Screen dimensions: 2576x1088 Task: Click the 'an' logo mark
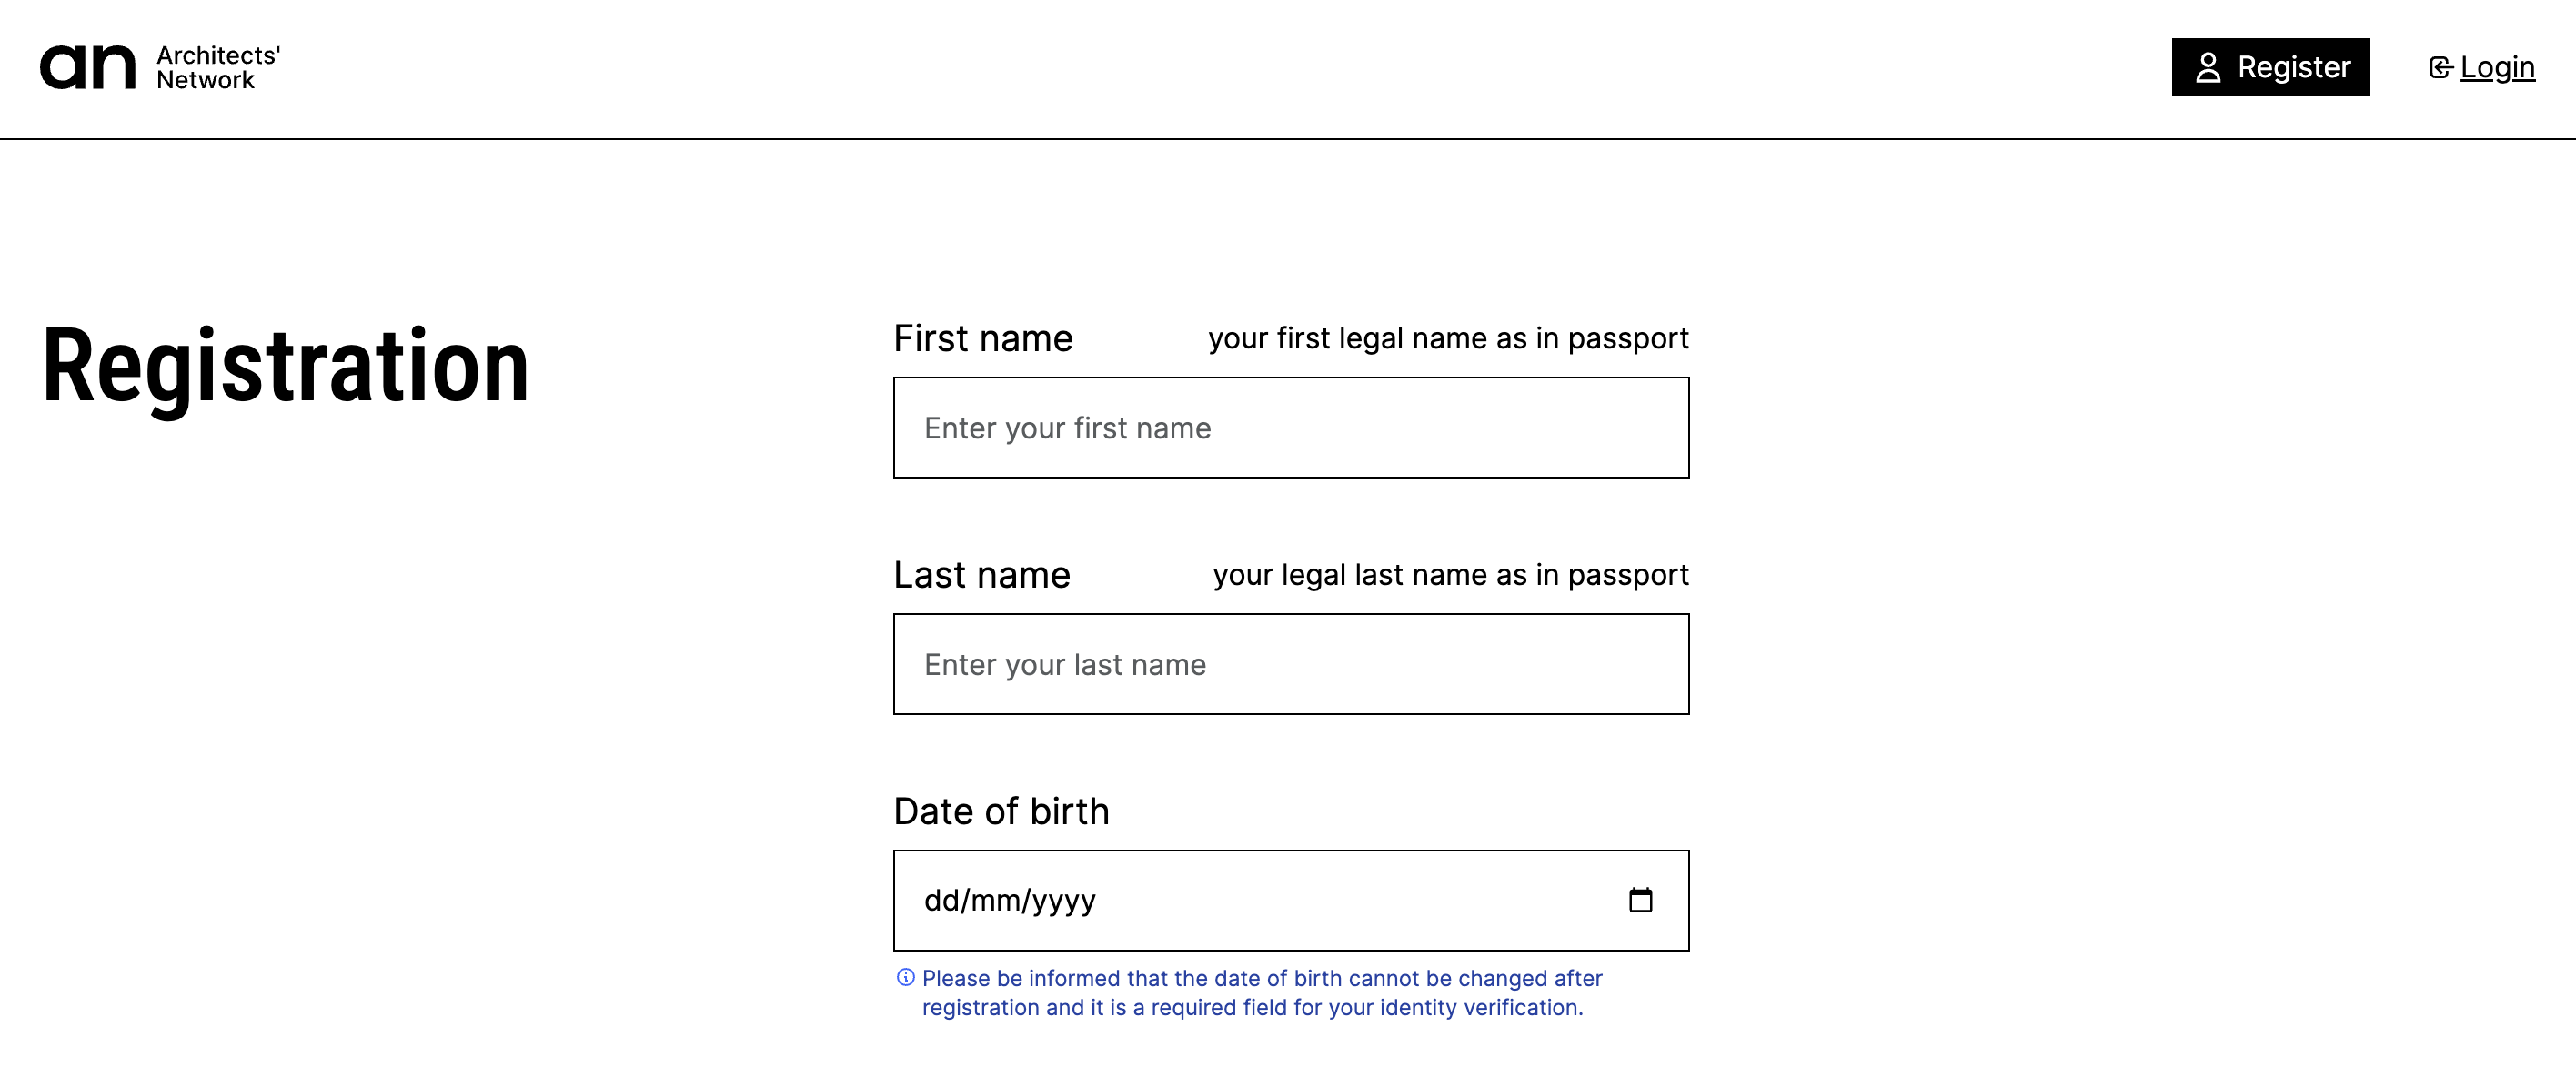[x=87, y=67]
